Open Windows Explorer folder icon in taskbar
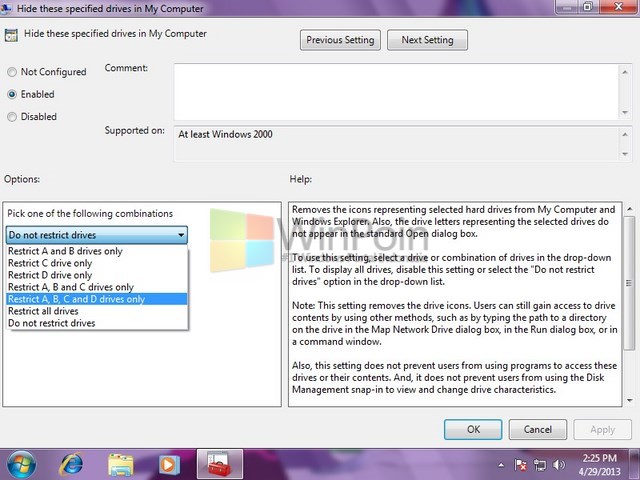The image size is (640, 480). pos(120,465)
